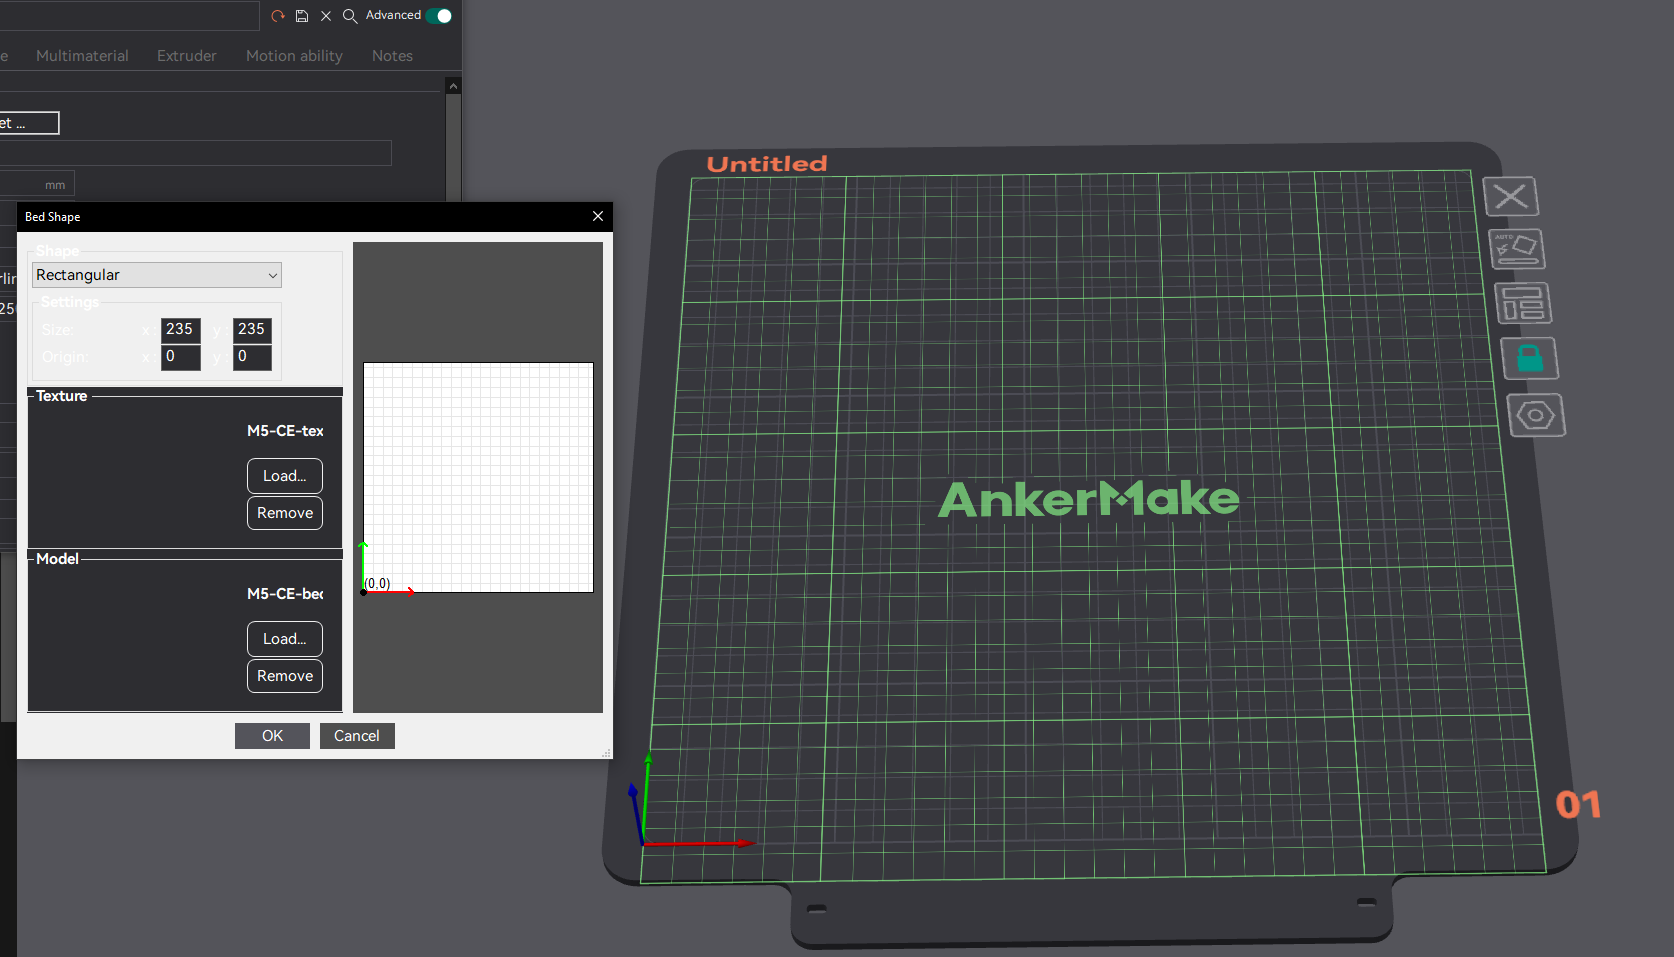The width and height of the screenshot is (1674, 957).
Task: Save the current printer preset
Action: [302, 15]
